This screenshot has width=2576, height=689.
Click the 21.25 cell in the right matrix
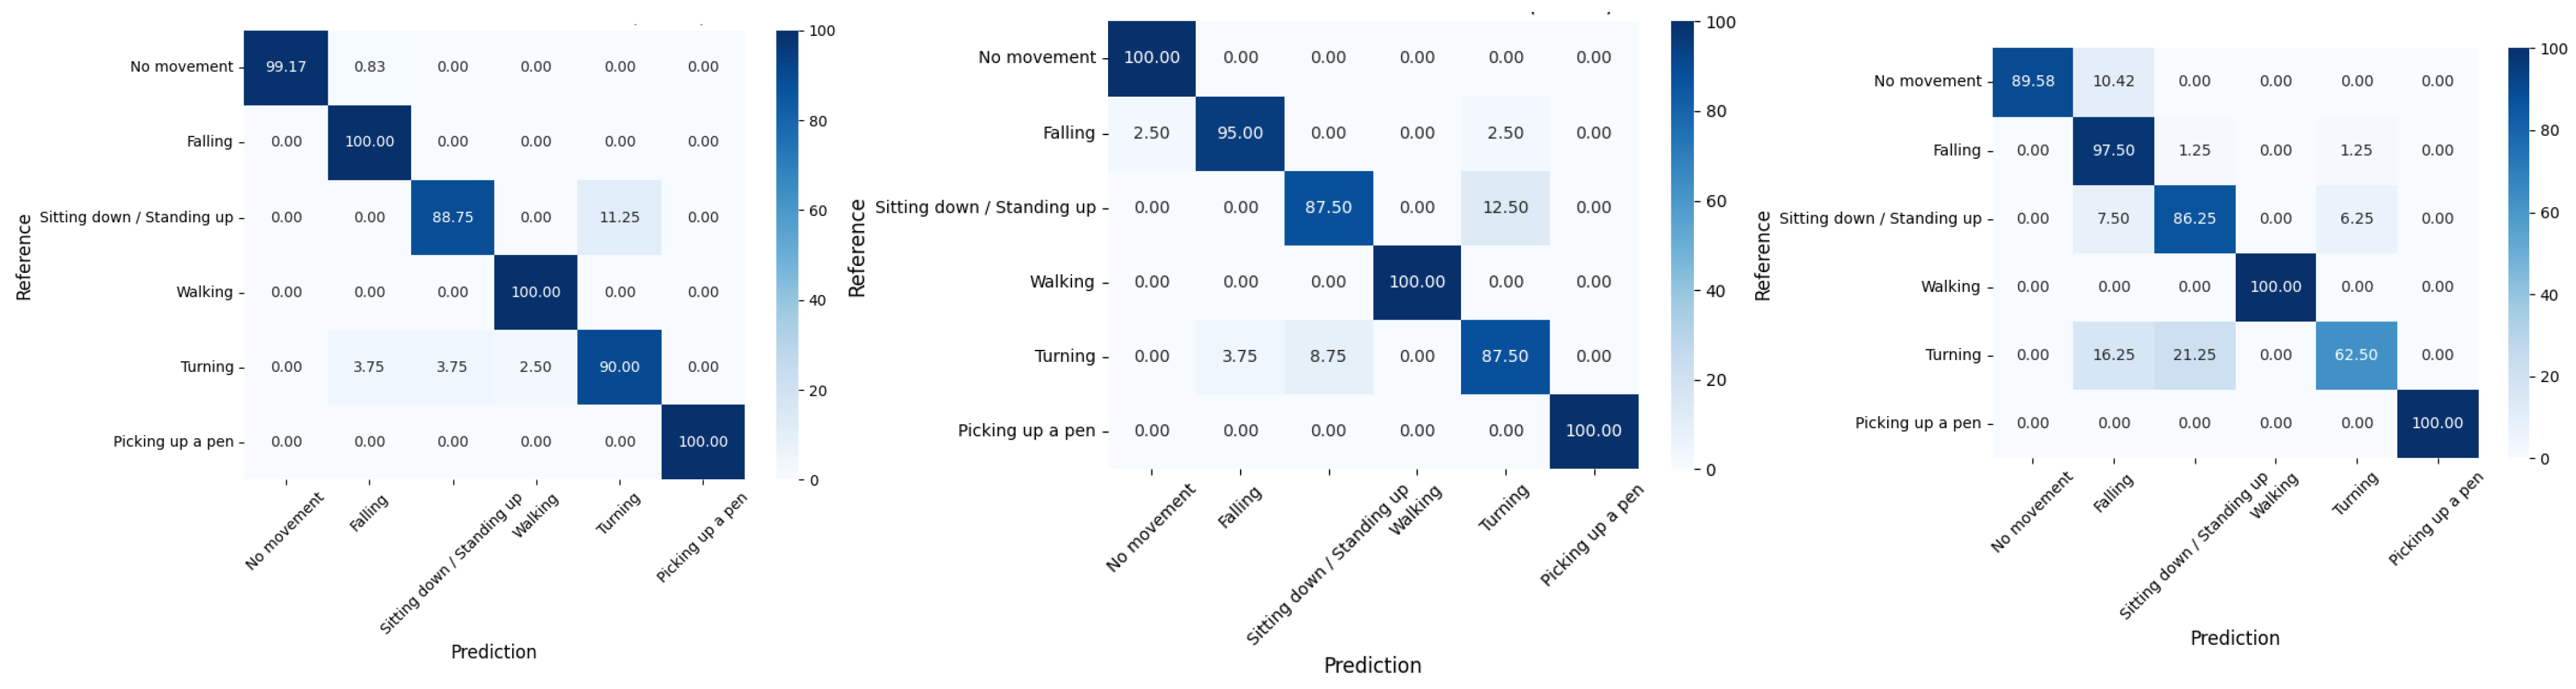pos(2194,355)
